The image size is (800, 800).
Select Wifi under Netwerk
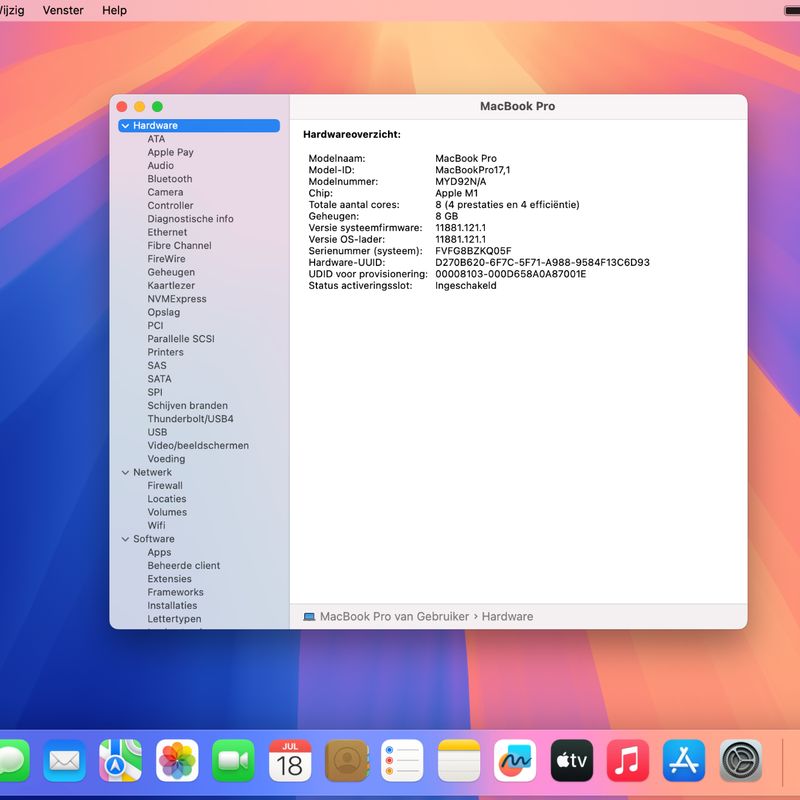(156, 525)
